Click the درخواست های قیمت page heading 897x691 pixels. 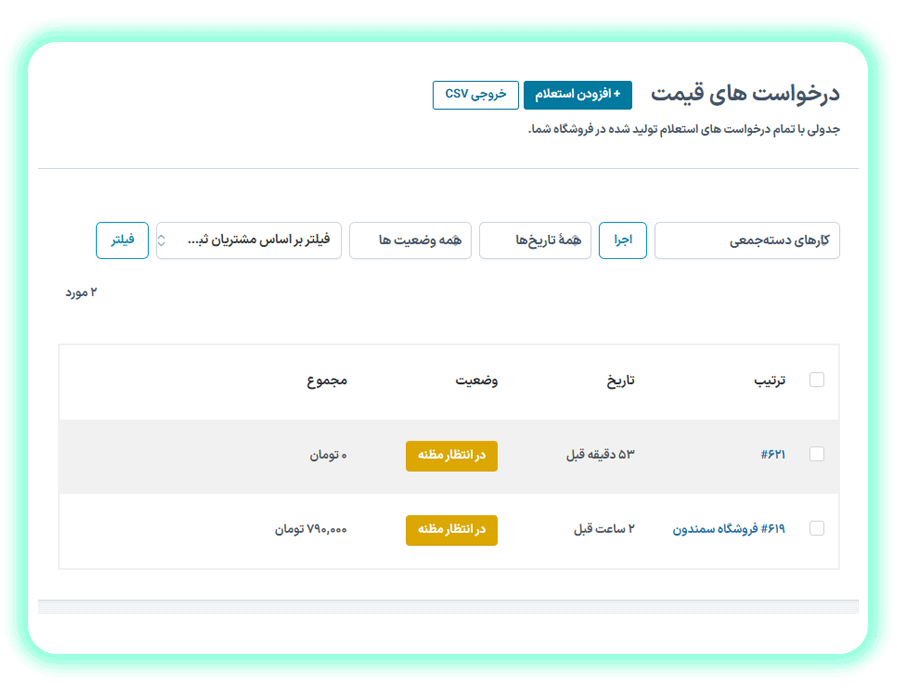[x=745, y=95]
